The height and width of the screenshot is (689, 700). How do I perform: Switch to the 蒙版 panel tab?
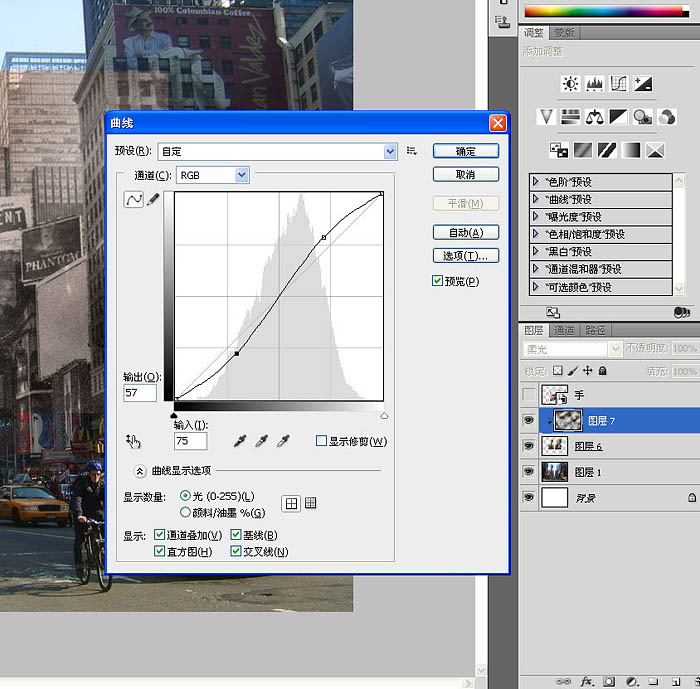click(565, 33)
